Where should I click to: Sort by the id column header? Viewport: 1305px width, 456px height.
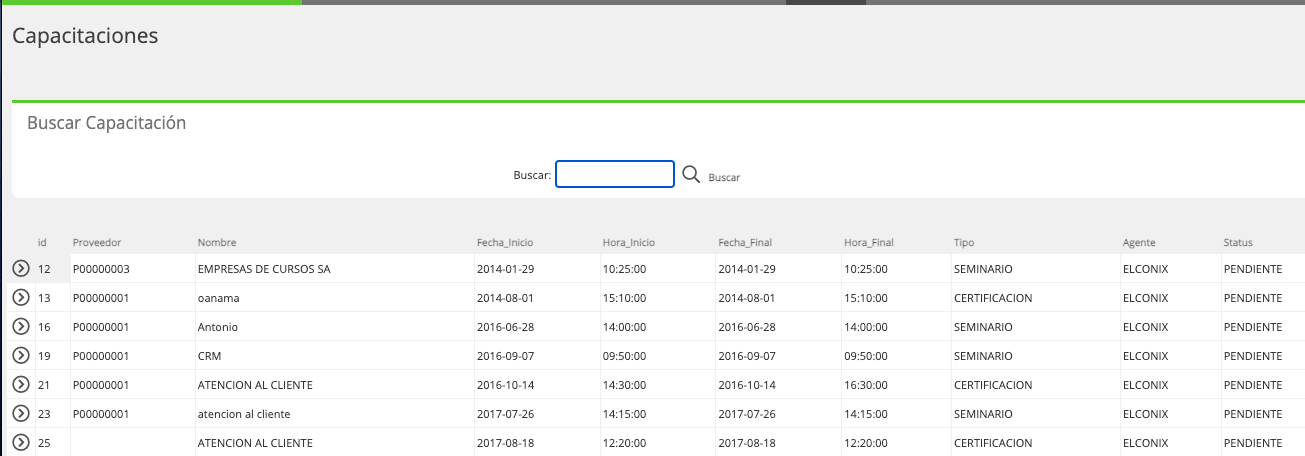pos(43,243)
